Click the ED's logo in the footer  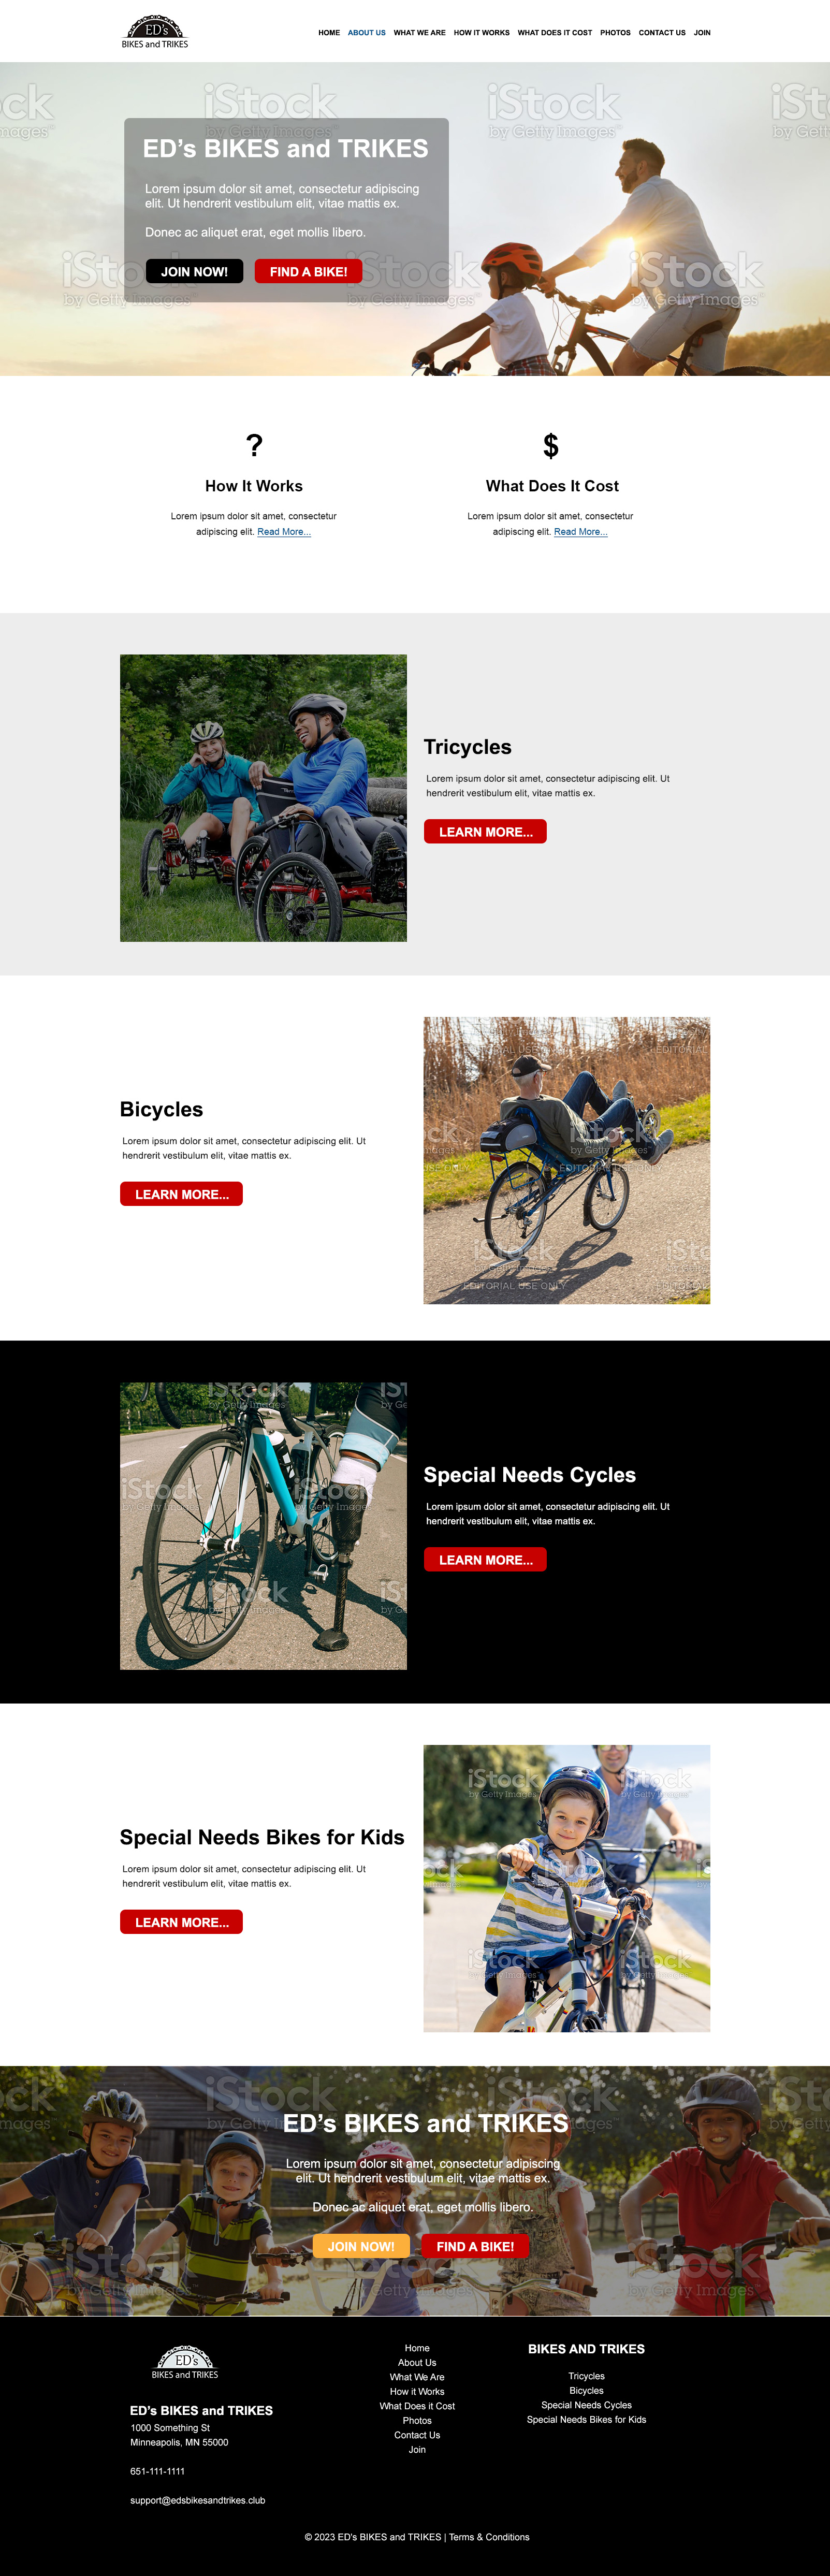point(185,2364)
